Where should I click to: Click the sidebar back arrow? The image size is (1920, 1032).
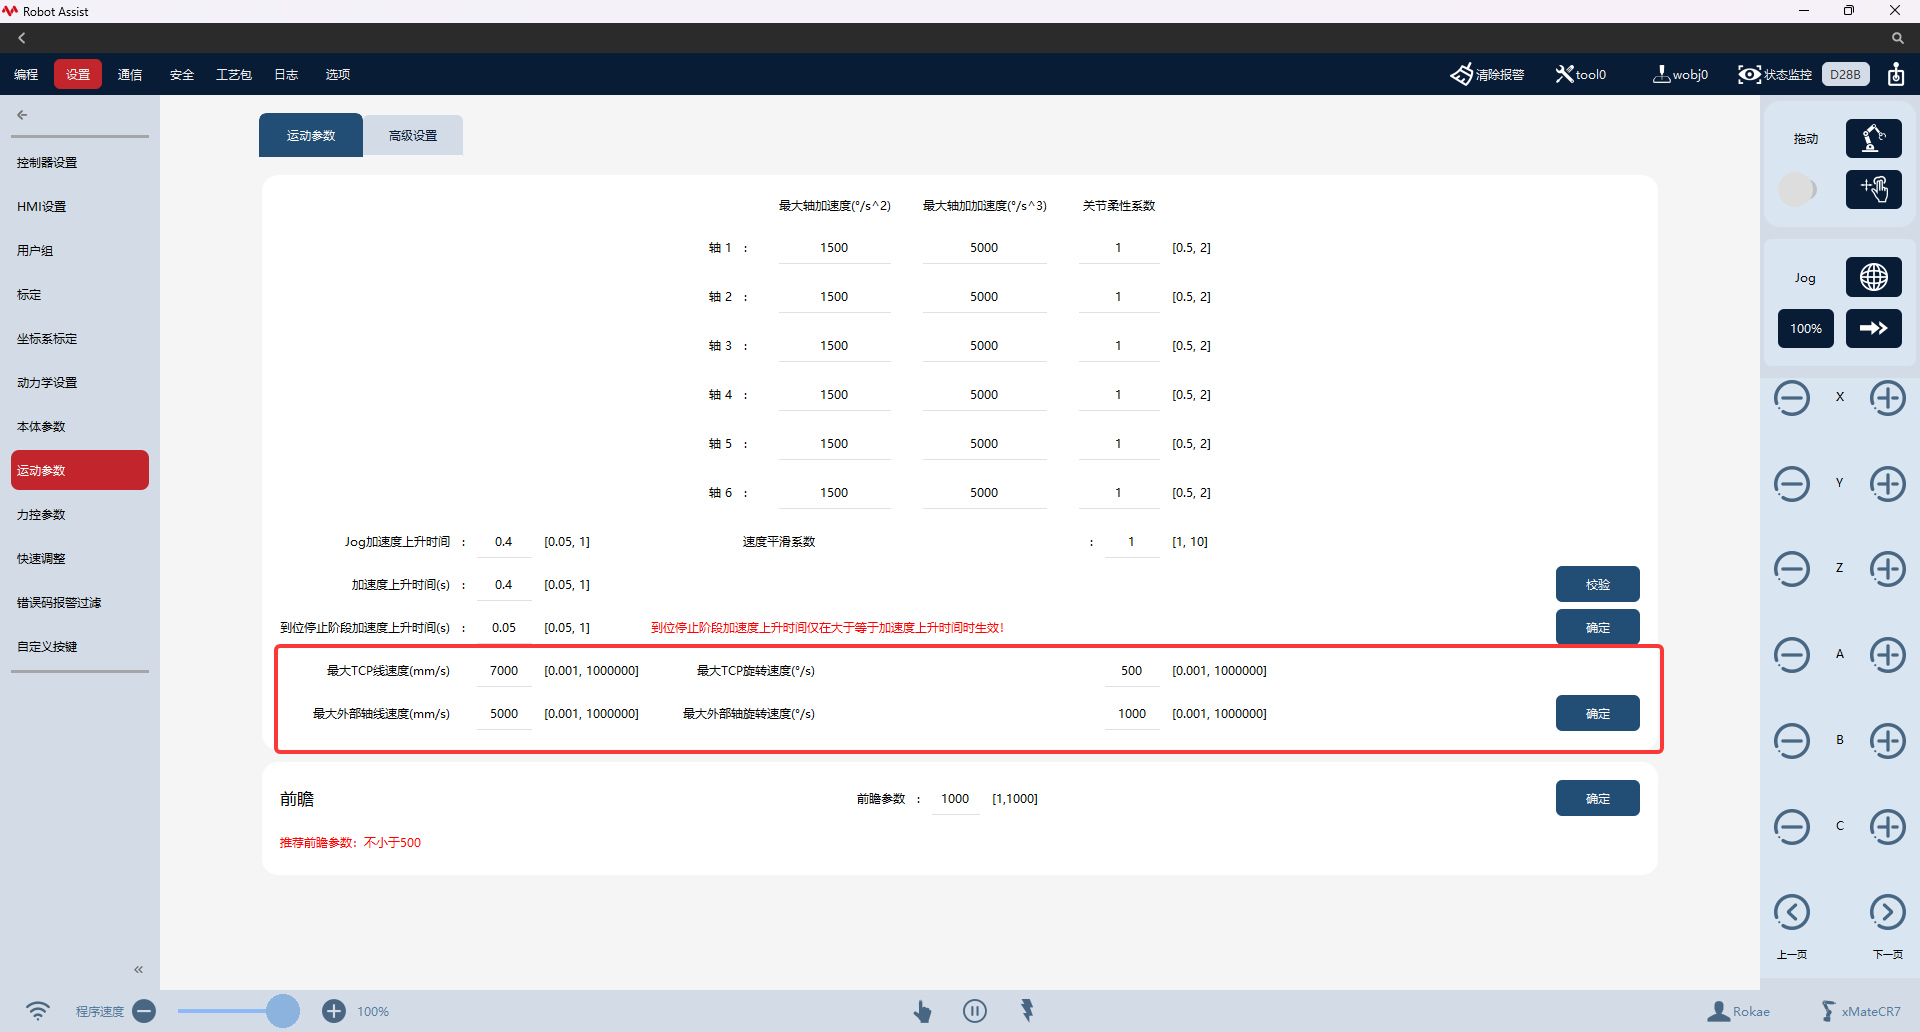[22, 115]
